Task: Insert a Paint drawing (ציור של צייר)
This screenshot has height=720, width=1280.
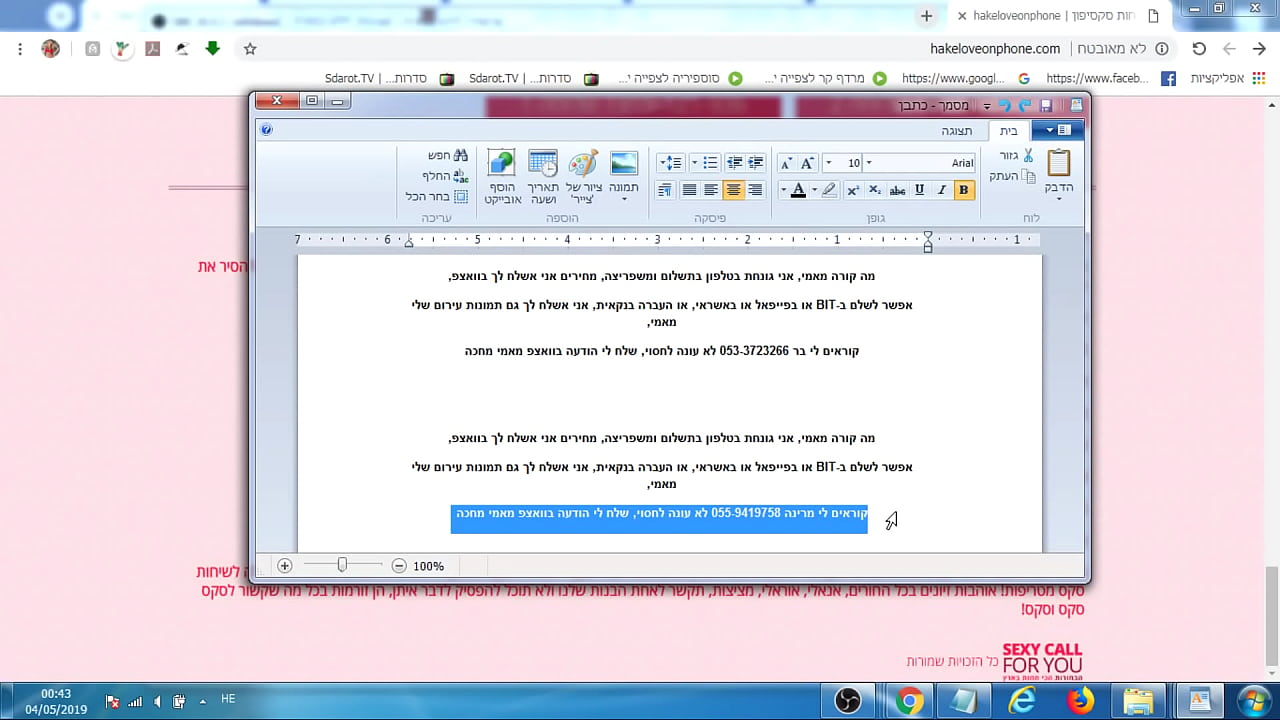Action: pyautogui.click(x=583, y=177)
